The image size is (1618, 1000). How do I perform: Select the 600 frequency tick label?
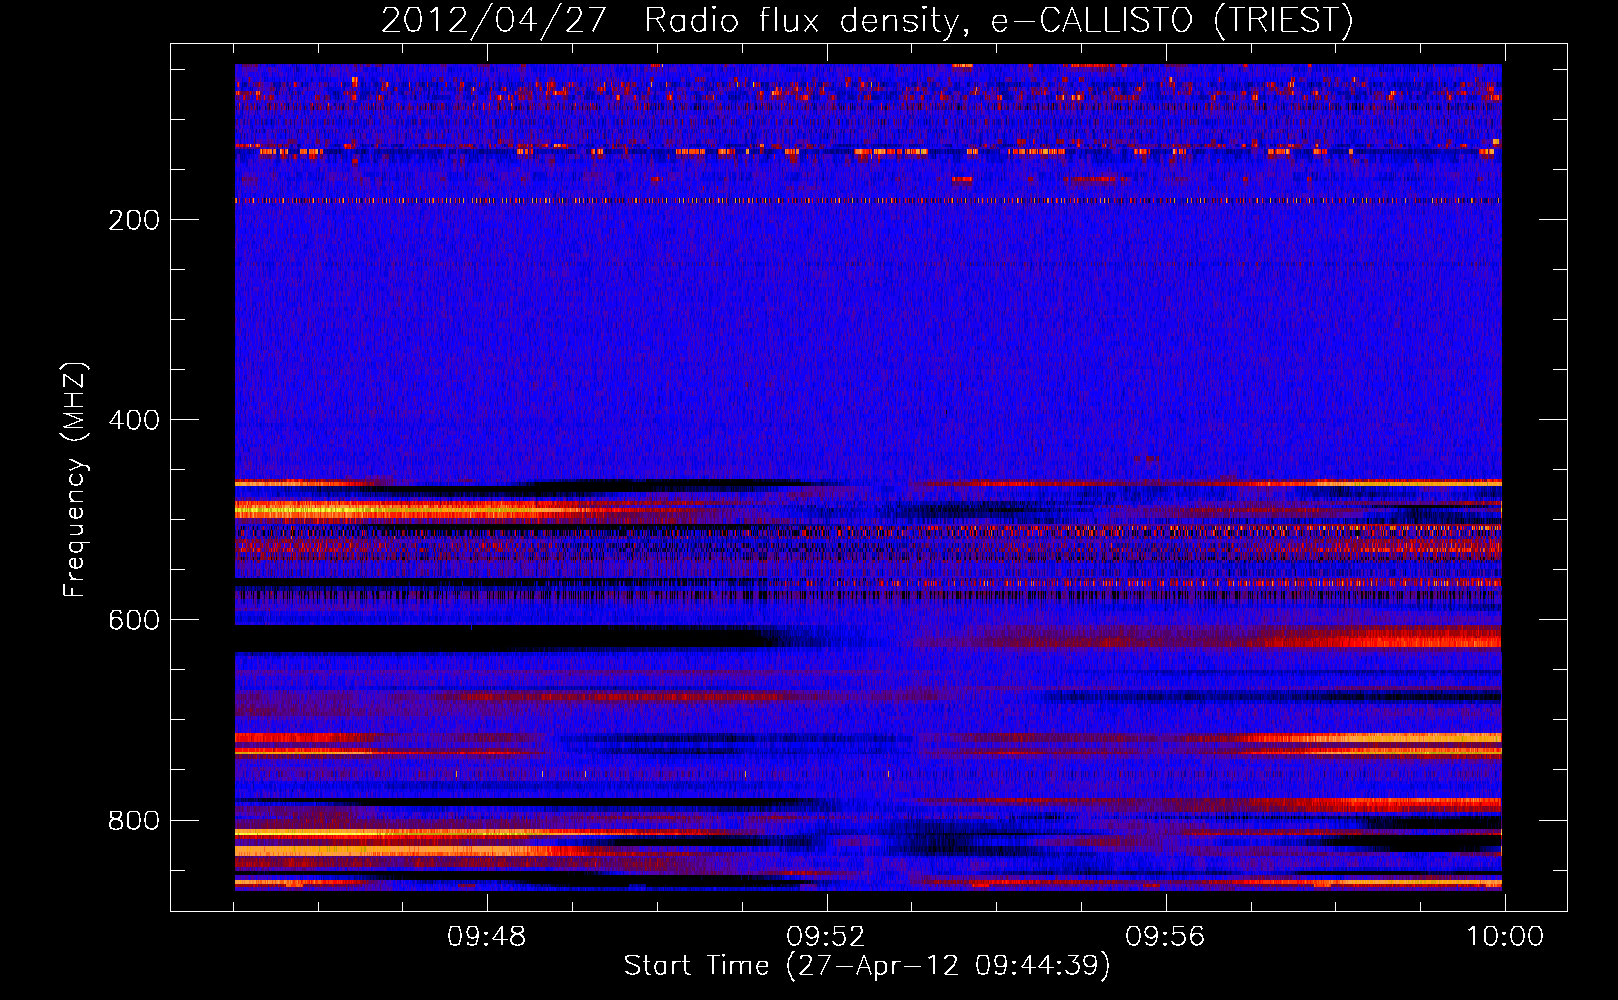(134, 620)
